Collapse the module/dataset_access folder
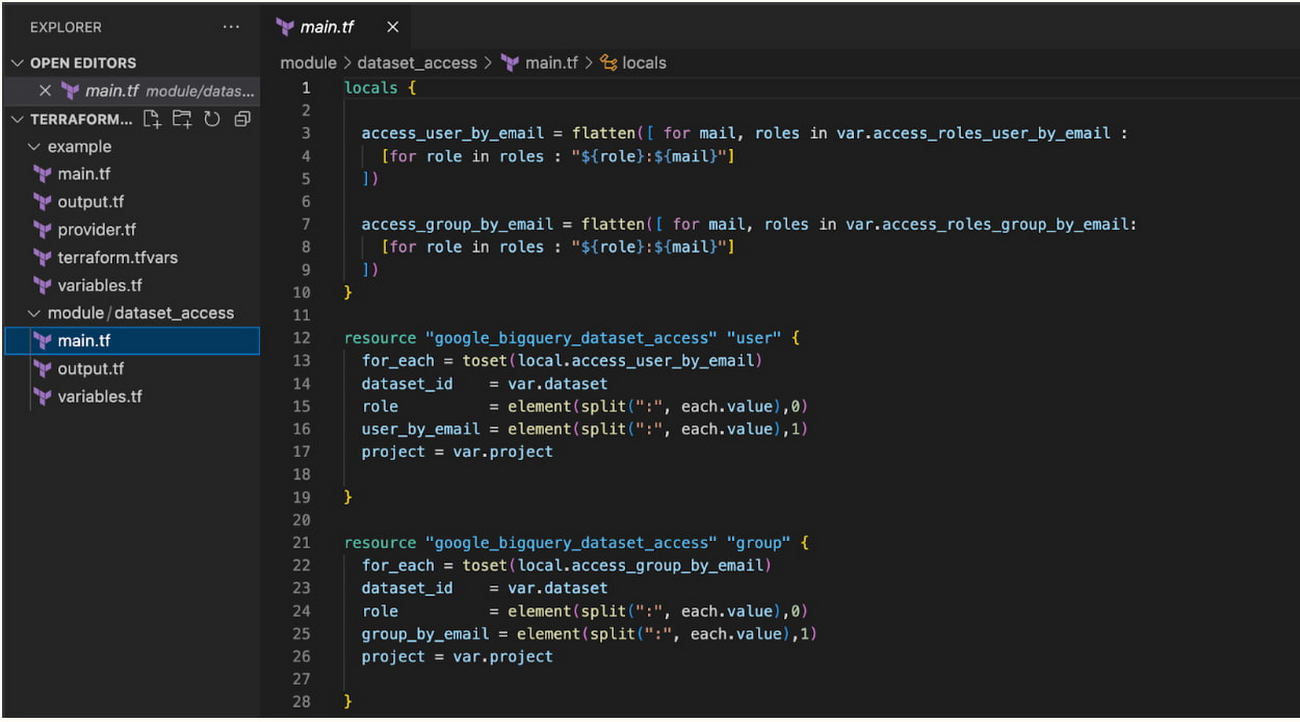This screenshot has width=1300, height=722. click(x=35, y=313)
